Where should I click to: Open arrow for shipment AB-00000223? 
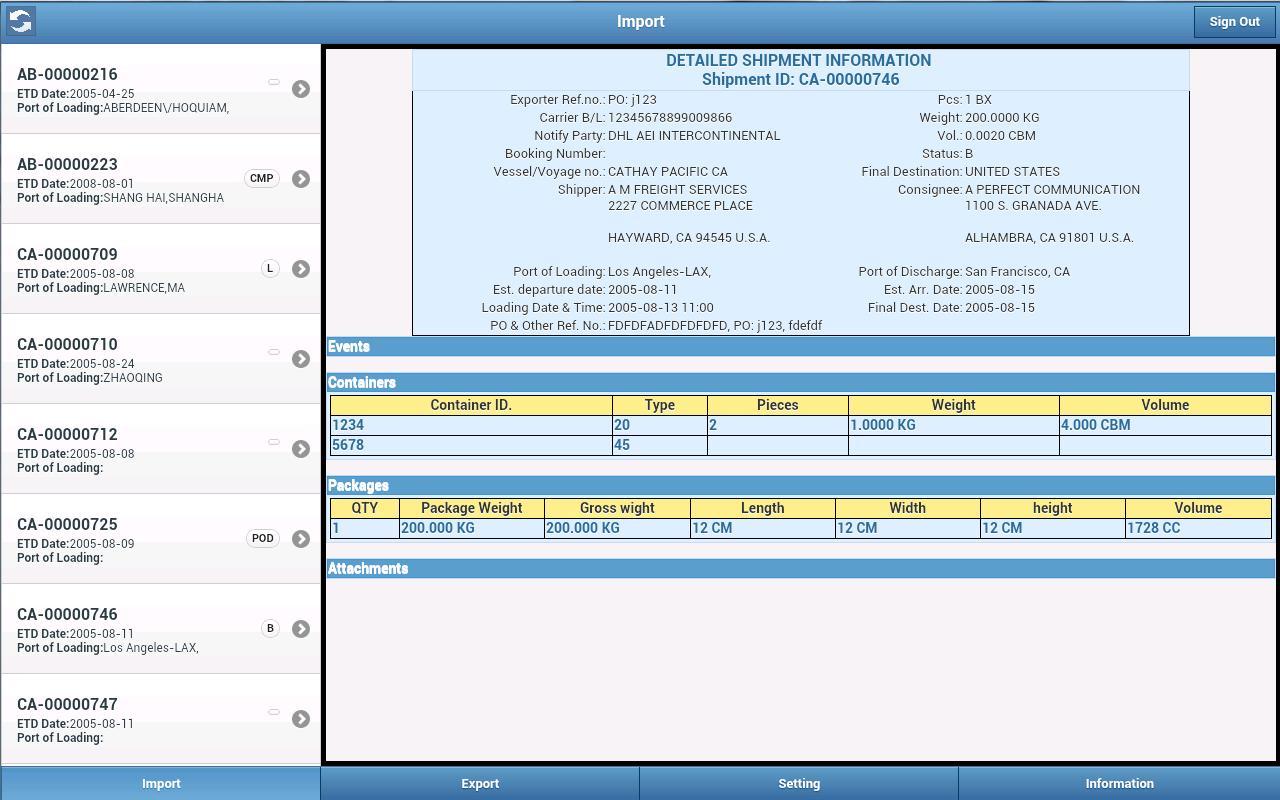(301, 179)
